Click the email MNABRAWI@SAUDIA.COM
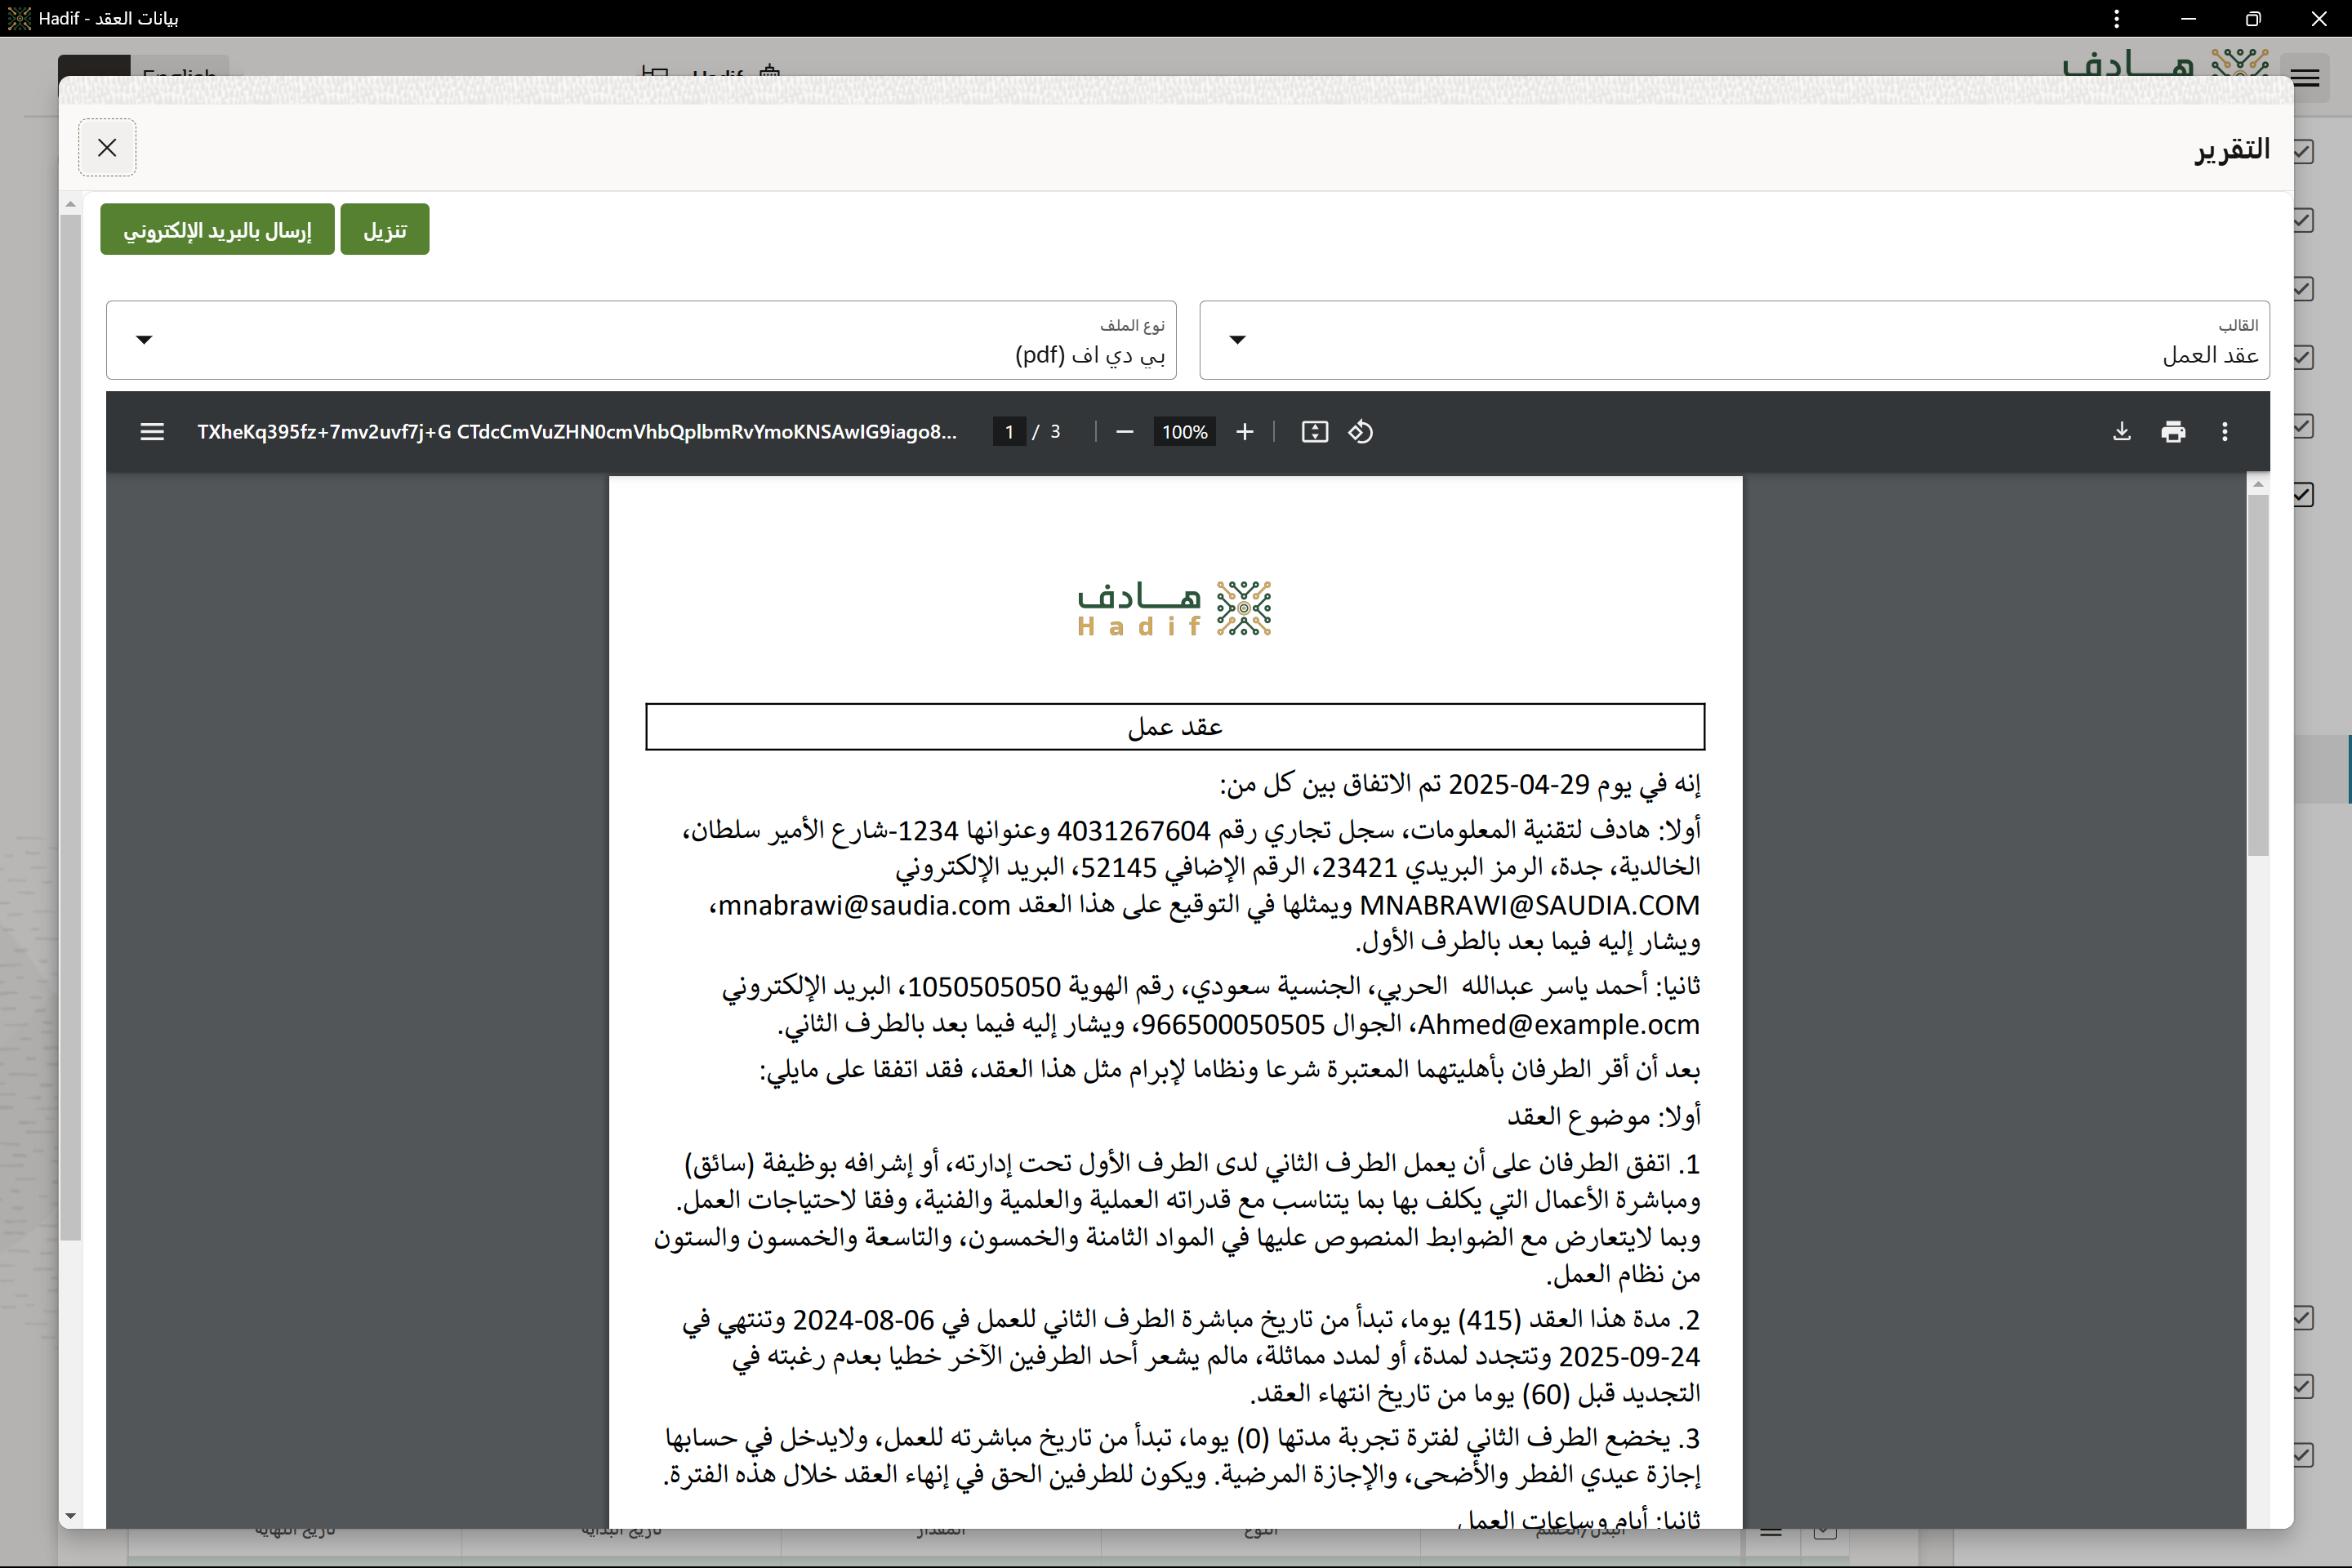Viewport: 2352px width, 1568px height. (1529, 905)
